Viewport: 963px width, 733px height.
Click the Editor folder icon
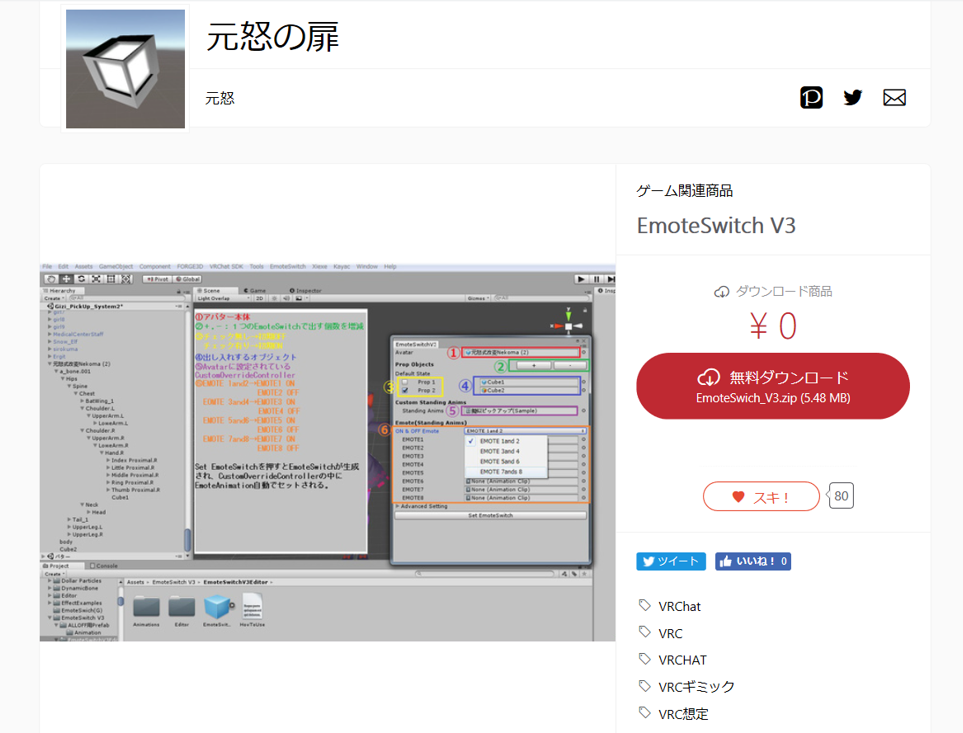181,606
